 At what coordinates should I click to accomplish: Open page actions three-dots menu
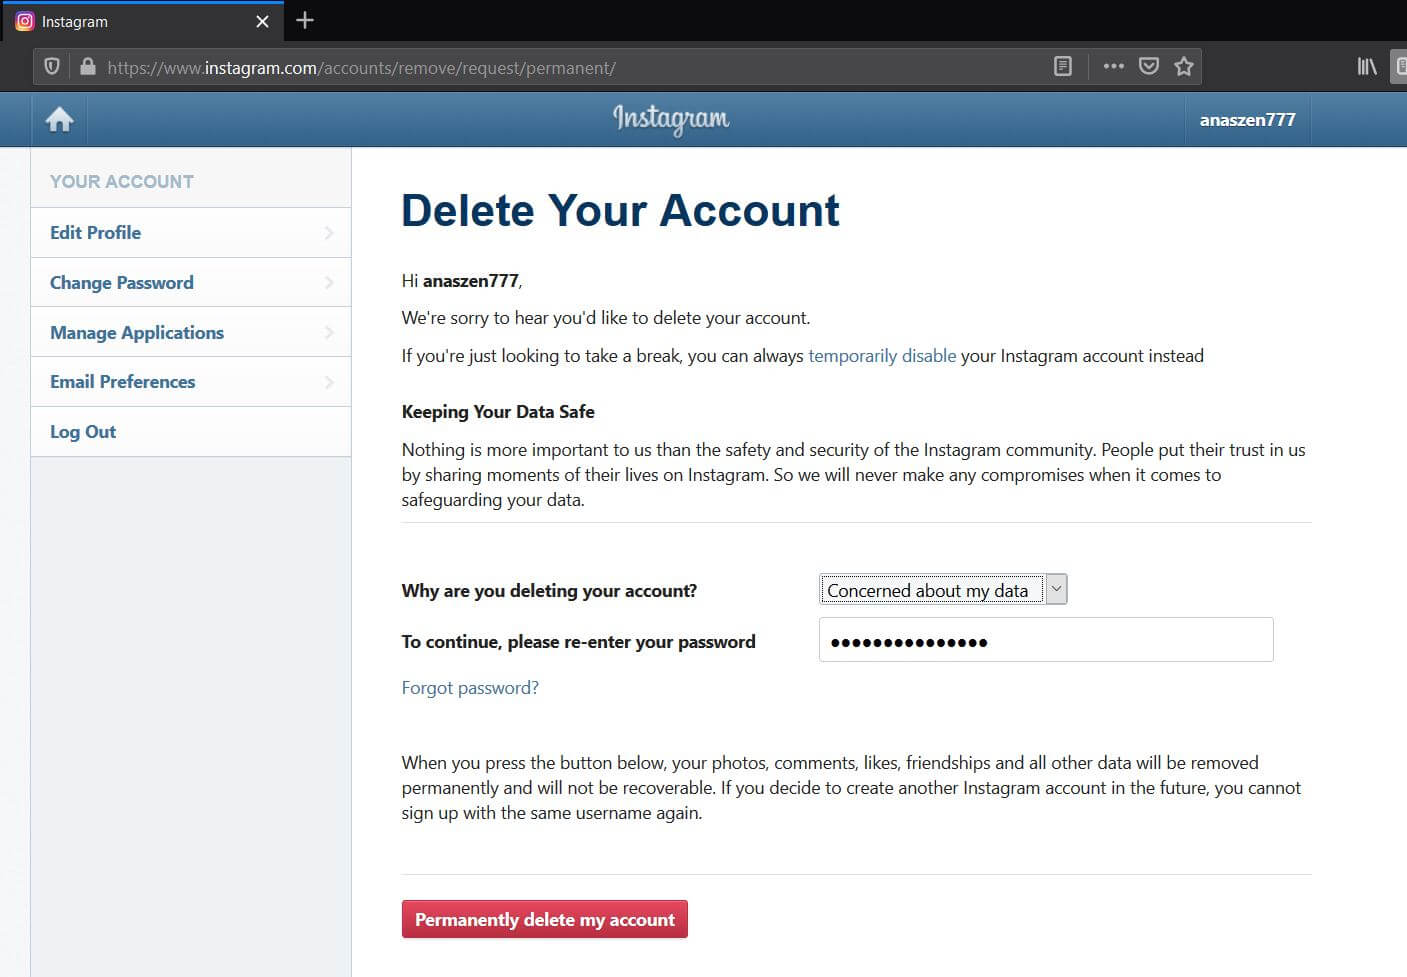1113,67
